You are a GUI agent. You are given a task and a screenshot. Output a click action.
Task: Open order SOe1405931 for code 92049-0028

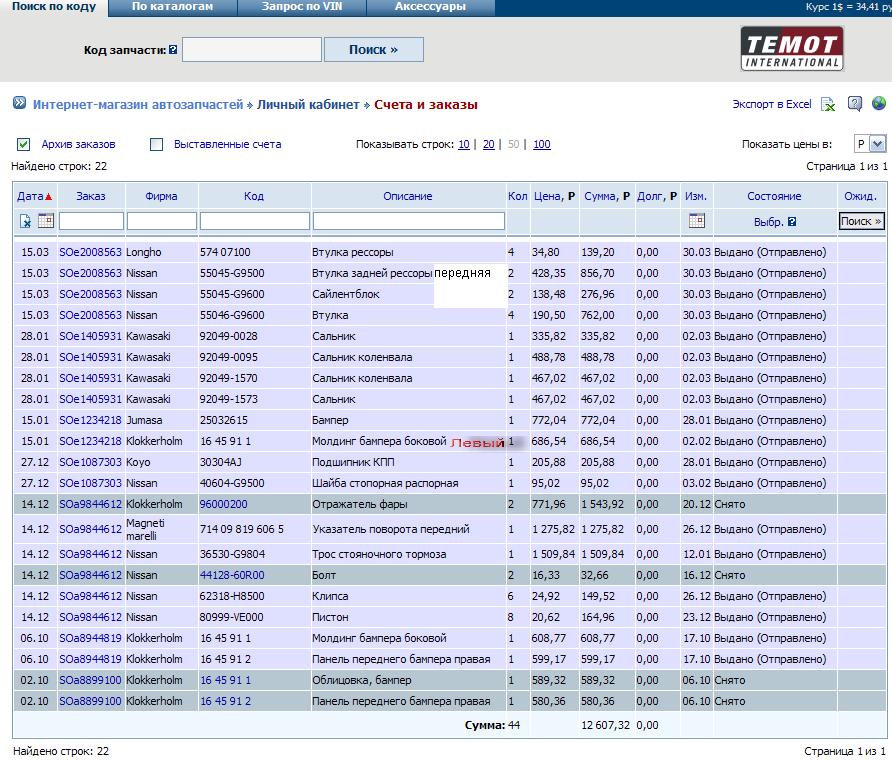pyautogui.click(x=90, y=336)
